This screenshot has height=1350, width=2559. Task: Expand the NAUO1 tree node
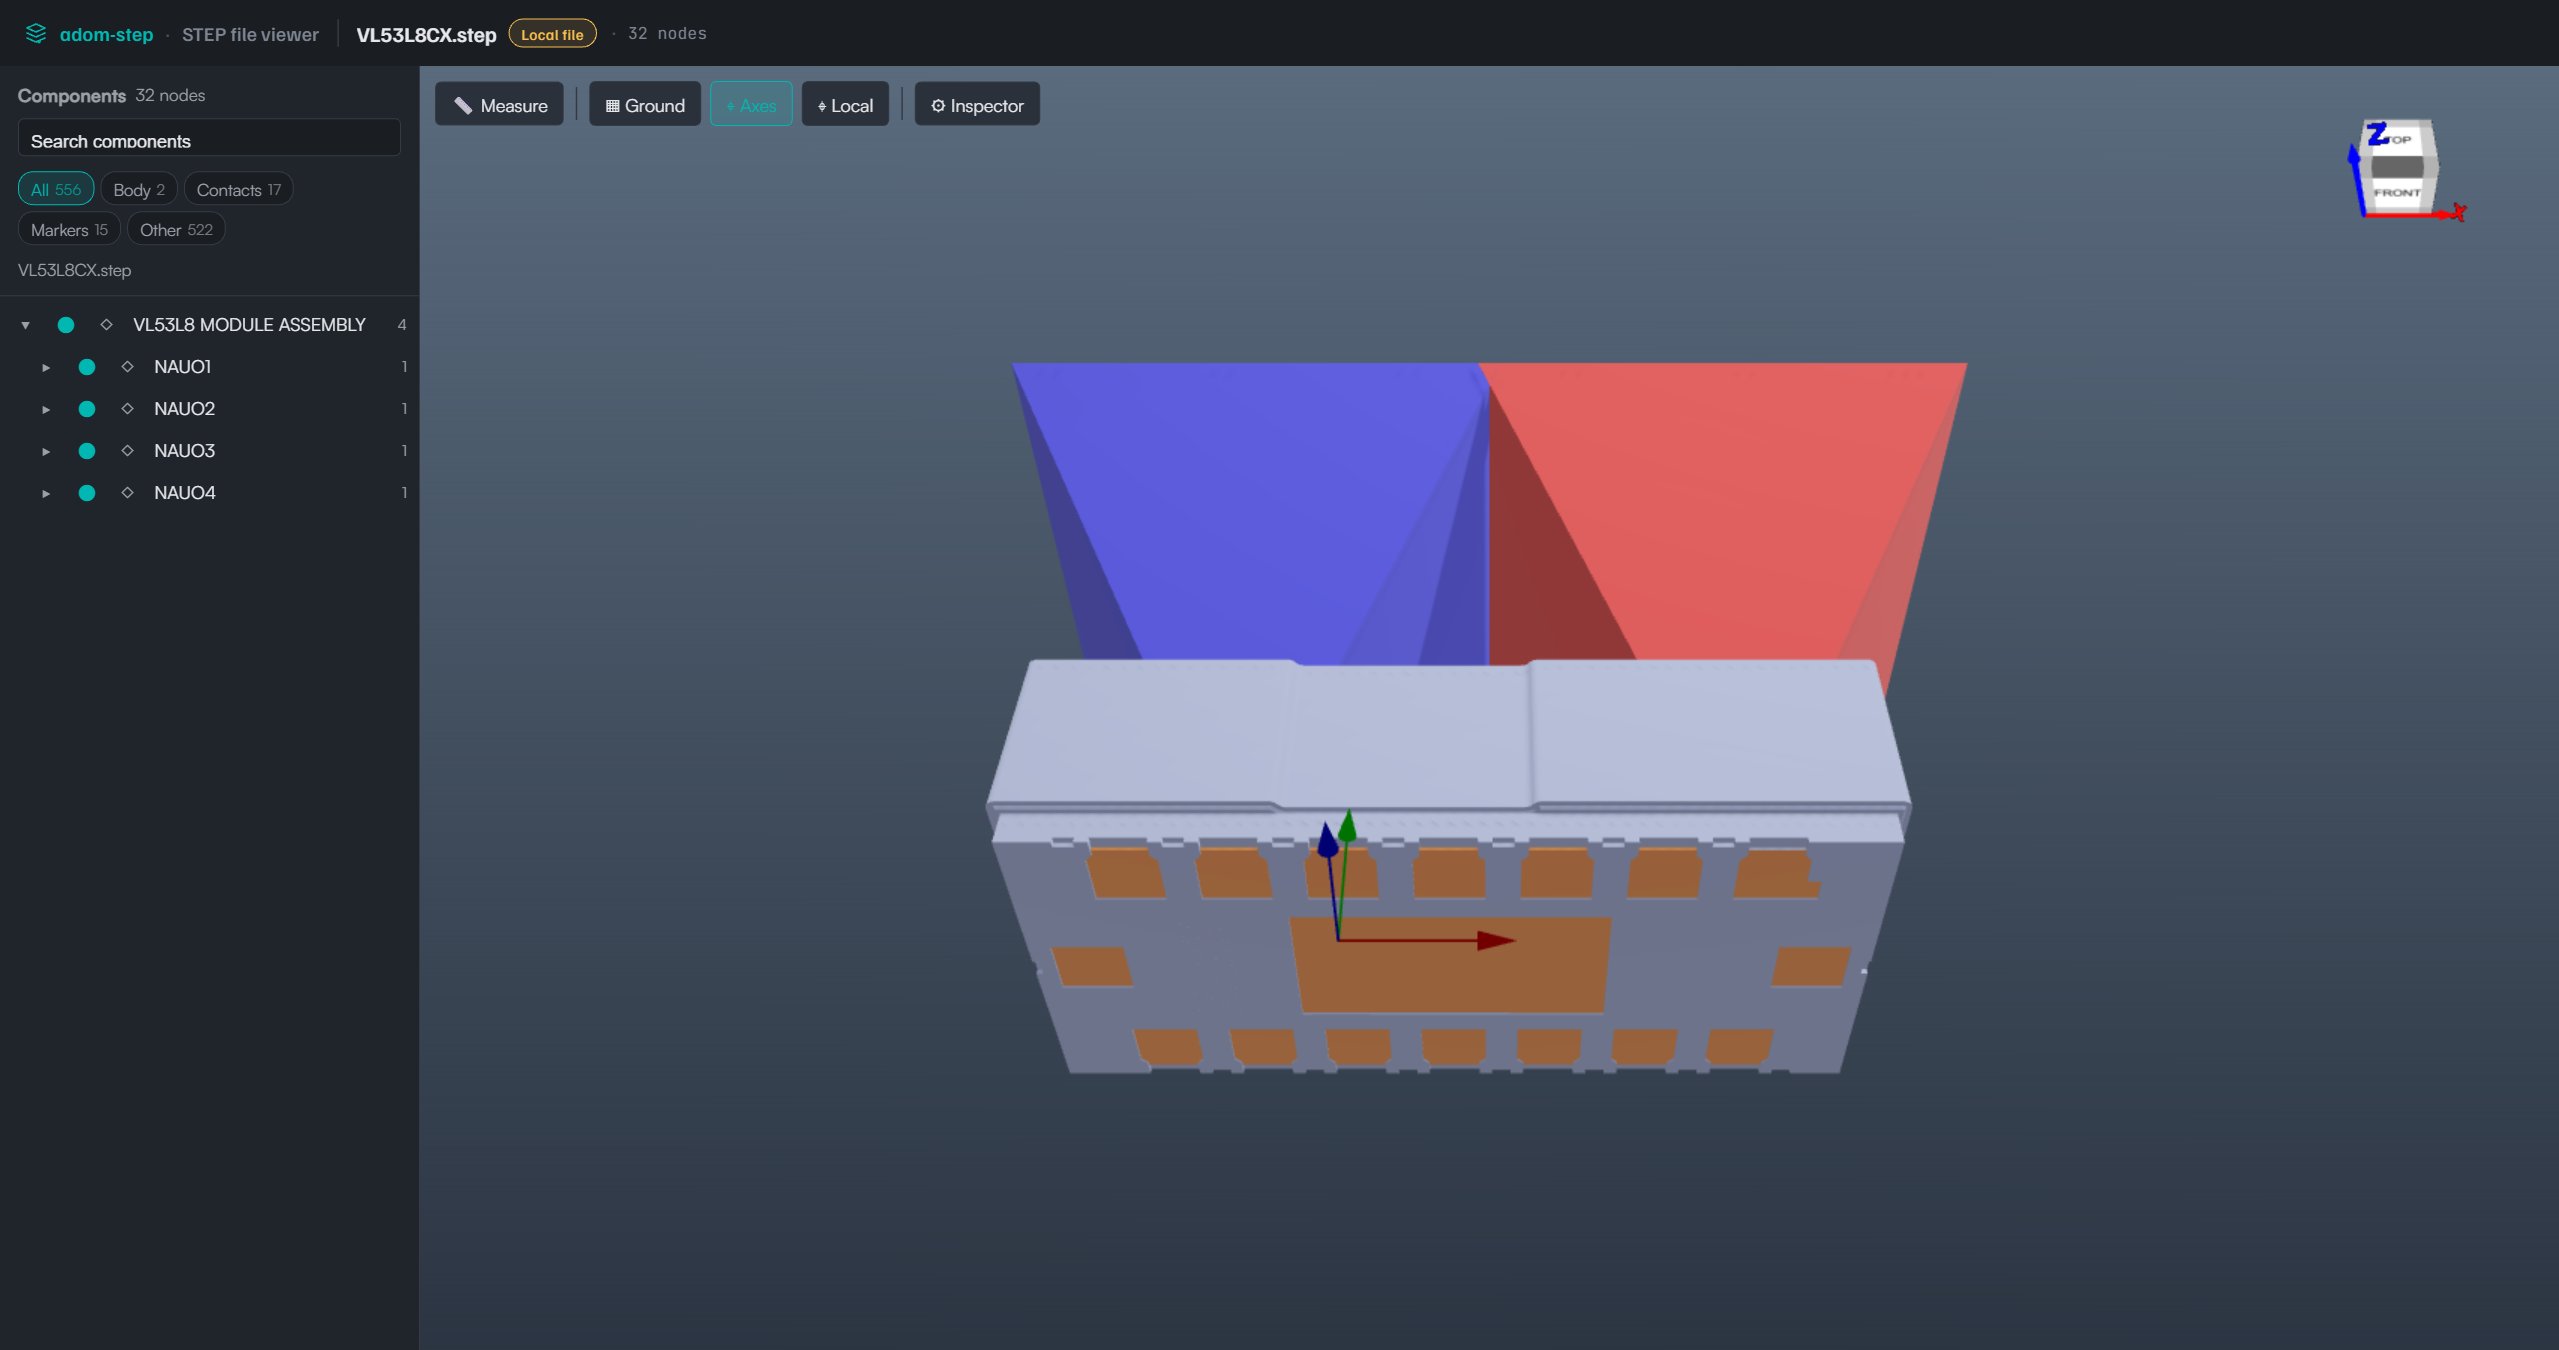pyautogui.click(x=46, y=367)
